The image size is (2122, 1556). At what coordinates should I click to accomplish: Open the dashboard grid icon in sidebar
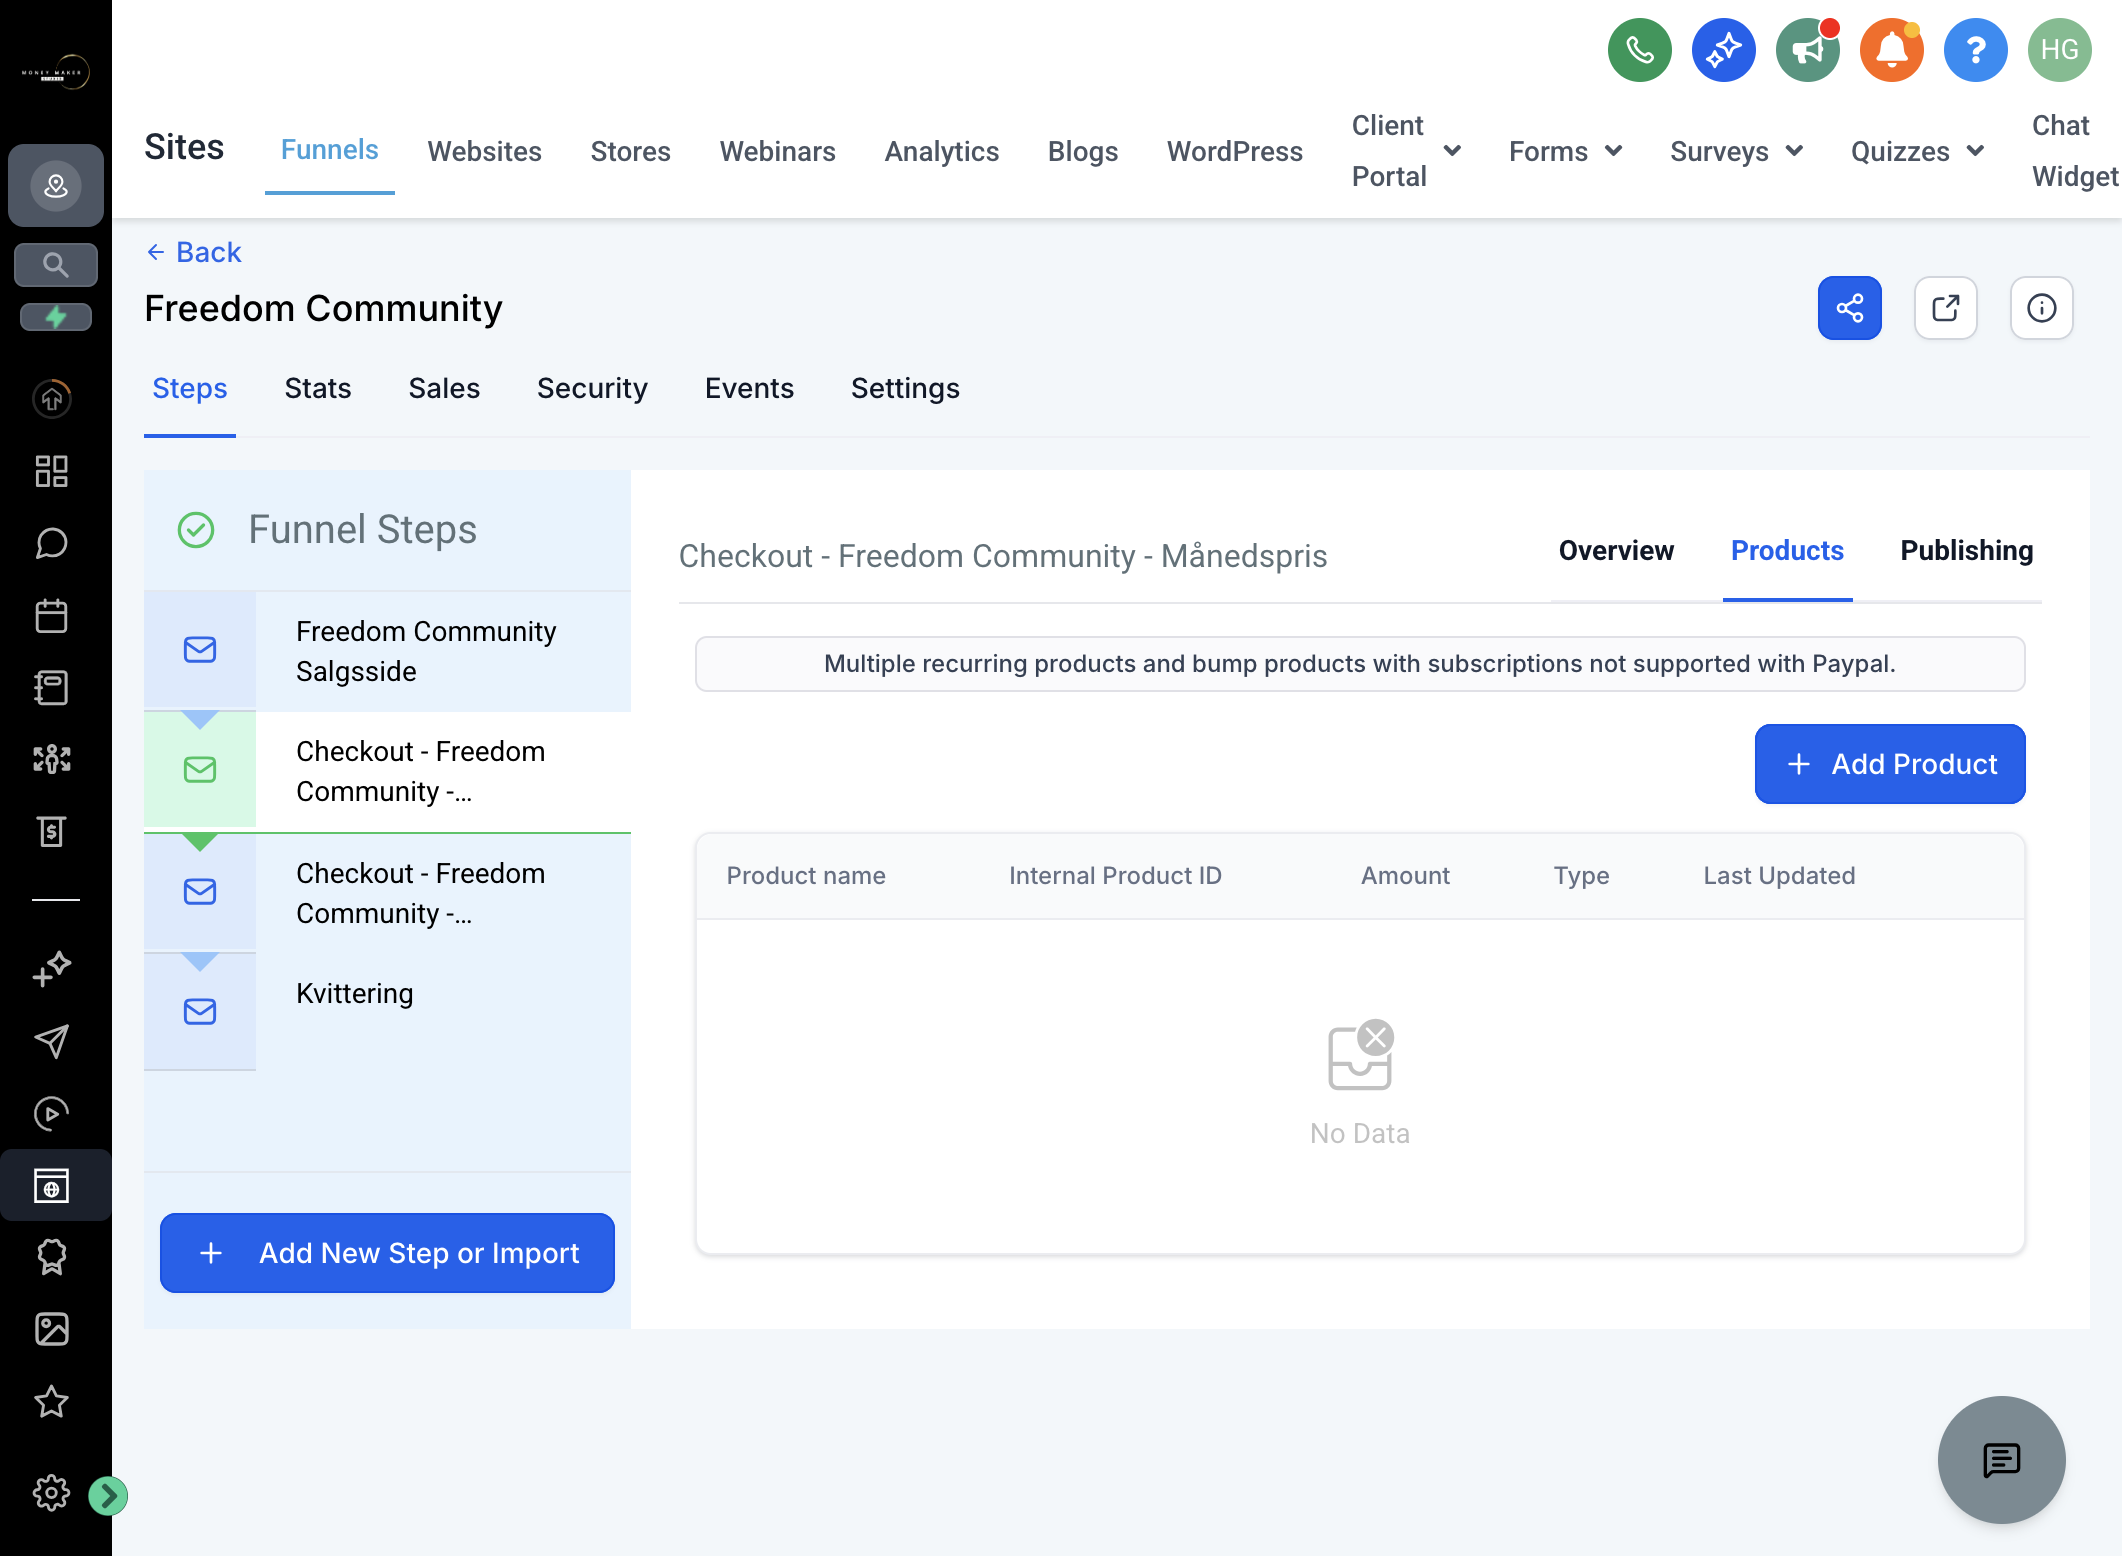click(x=52, y=471)
